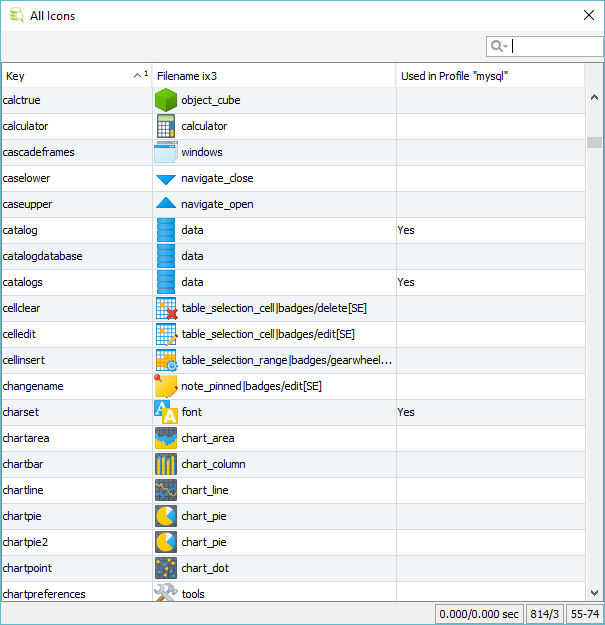The width and height of the screenshot is (605, 625).
Task: Click the calculator icon in the calculator row
Action: click(166, 126)
